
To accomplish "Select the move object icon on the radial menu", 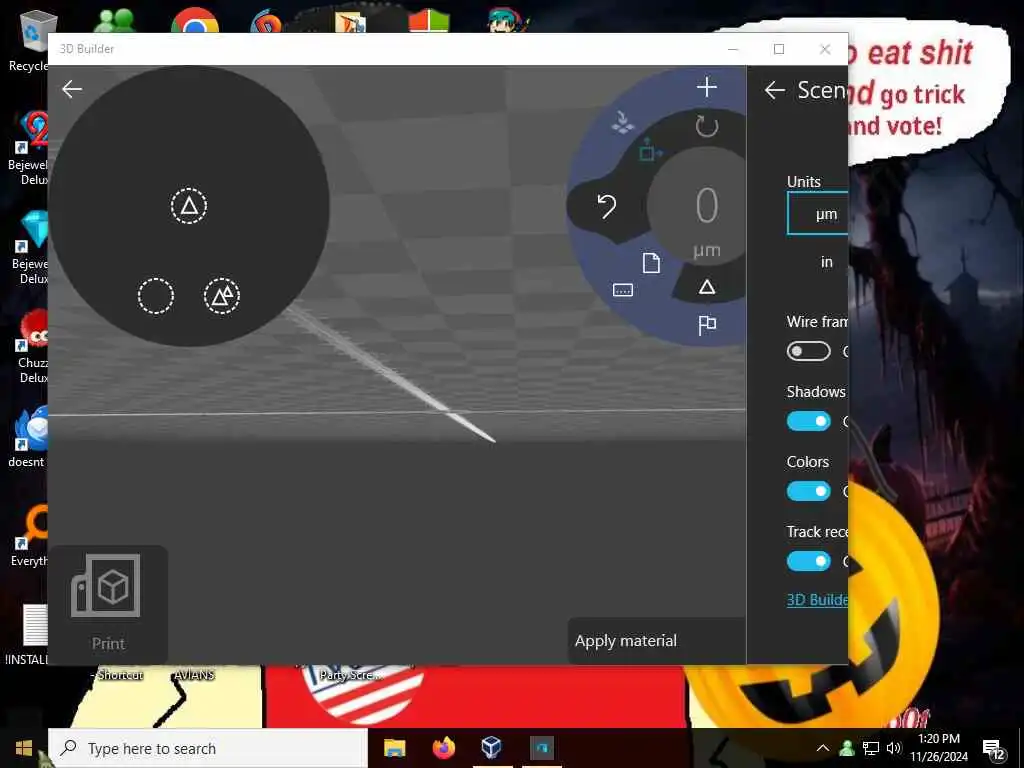I will coord(650,150).
